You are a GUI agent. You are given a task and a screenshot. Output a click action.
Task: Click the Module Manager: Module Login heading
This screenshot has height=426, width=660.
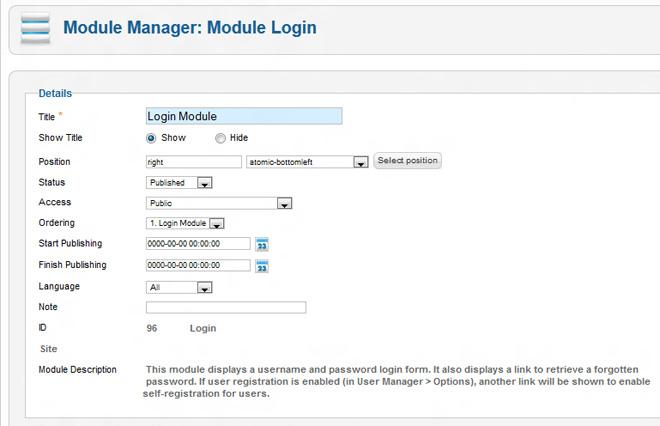[x=190, y=28]
